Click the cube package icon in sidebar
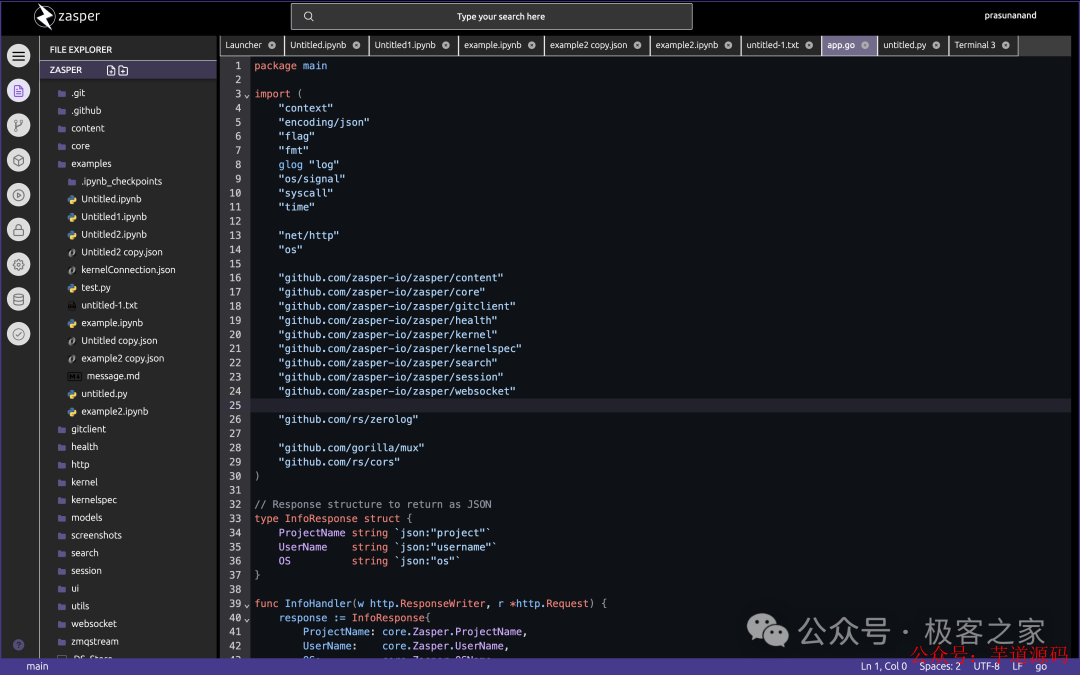This screenshot has height=675, width=1080. point(19,160)
